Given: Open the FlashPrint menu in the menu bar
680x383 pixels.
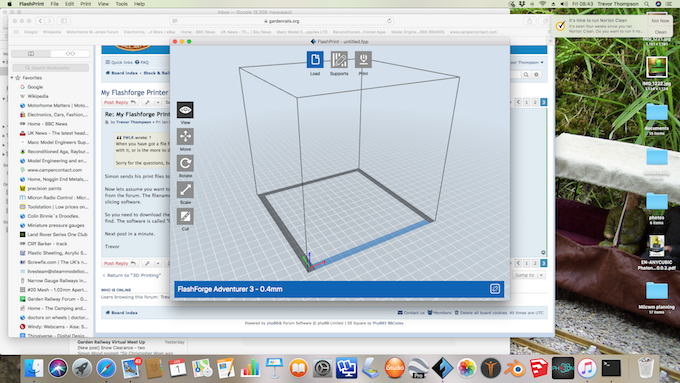Looking at the screenshot, I should 31,4.
